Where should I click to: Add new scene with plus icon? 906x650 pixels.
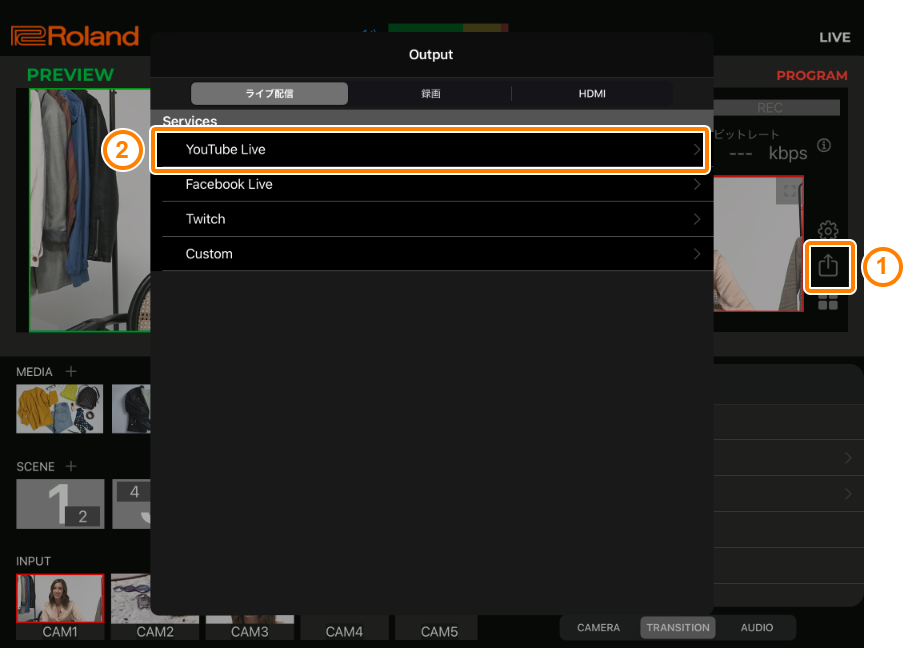point(71,466)
